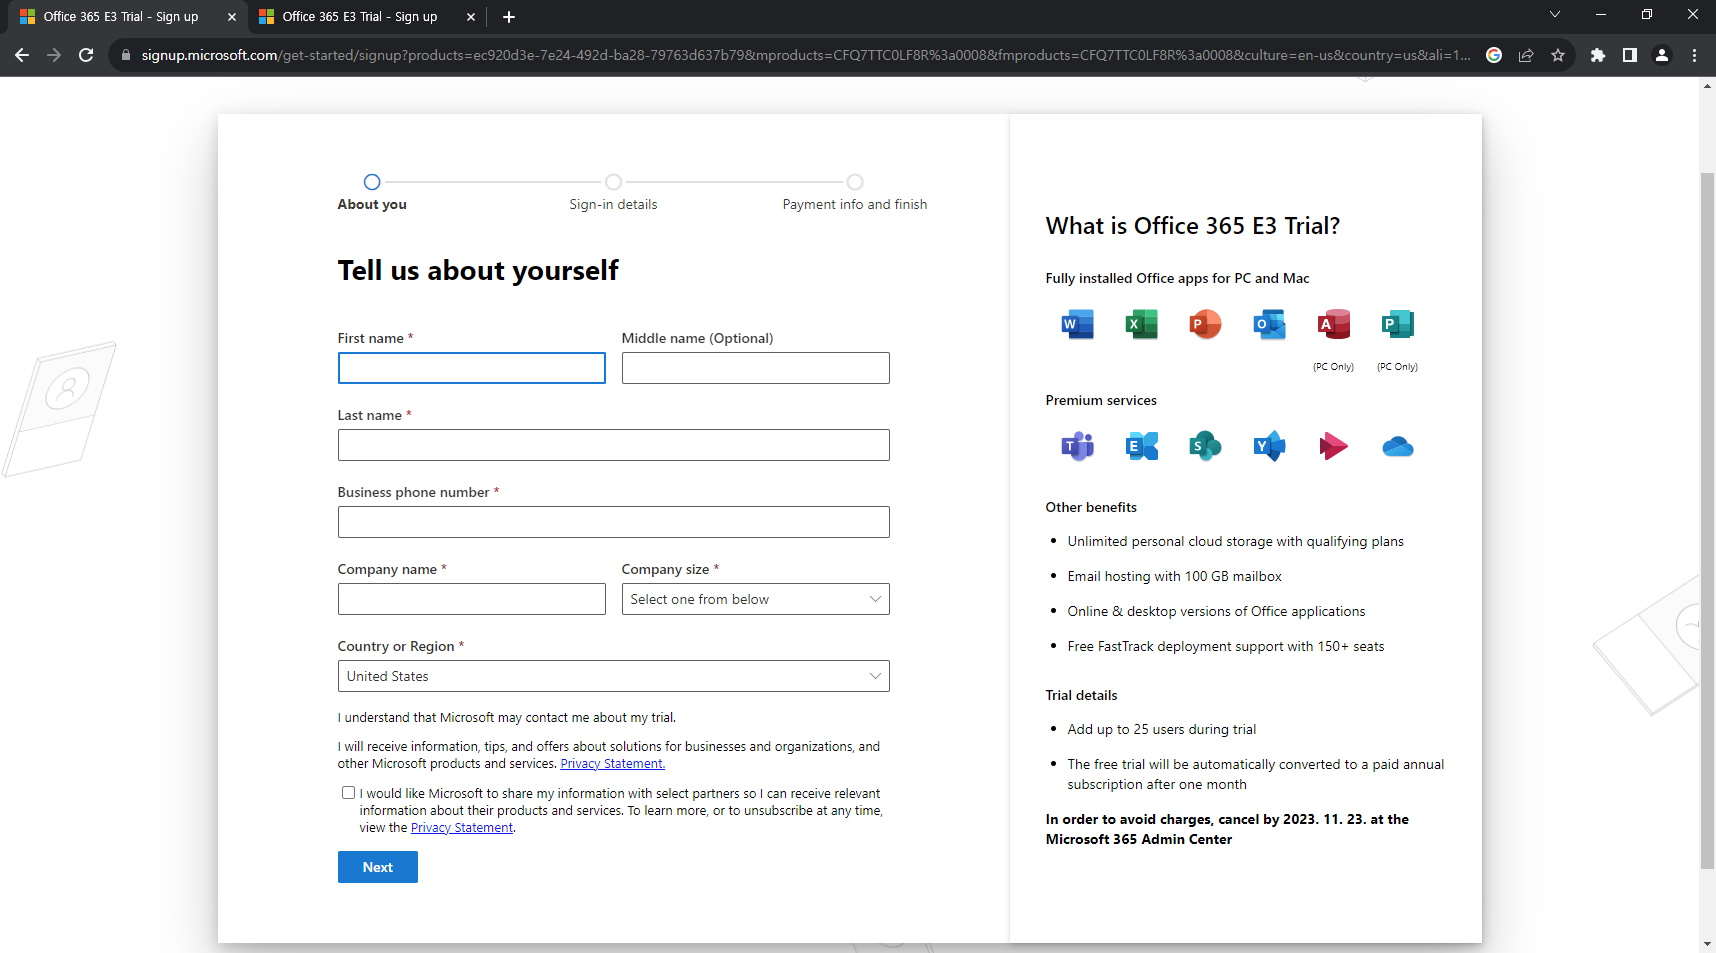Click the OneDrive cloud icon
This screenshot has width=1716, height=953.
click(1397, 447)
